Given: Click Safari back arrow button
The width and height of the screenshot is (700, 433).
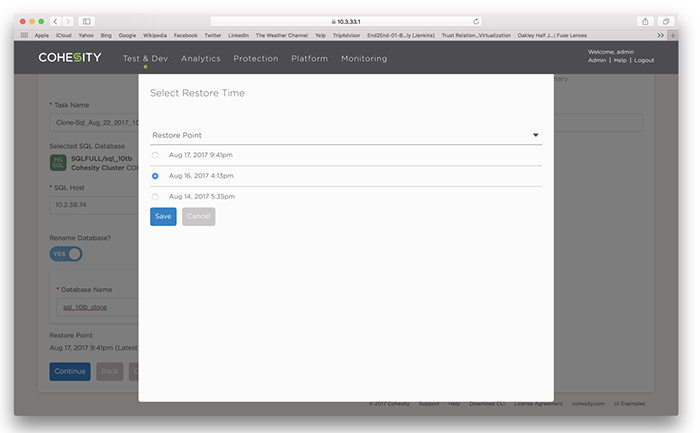Looking at the screenshot, I should point(56,21).
